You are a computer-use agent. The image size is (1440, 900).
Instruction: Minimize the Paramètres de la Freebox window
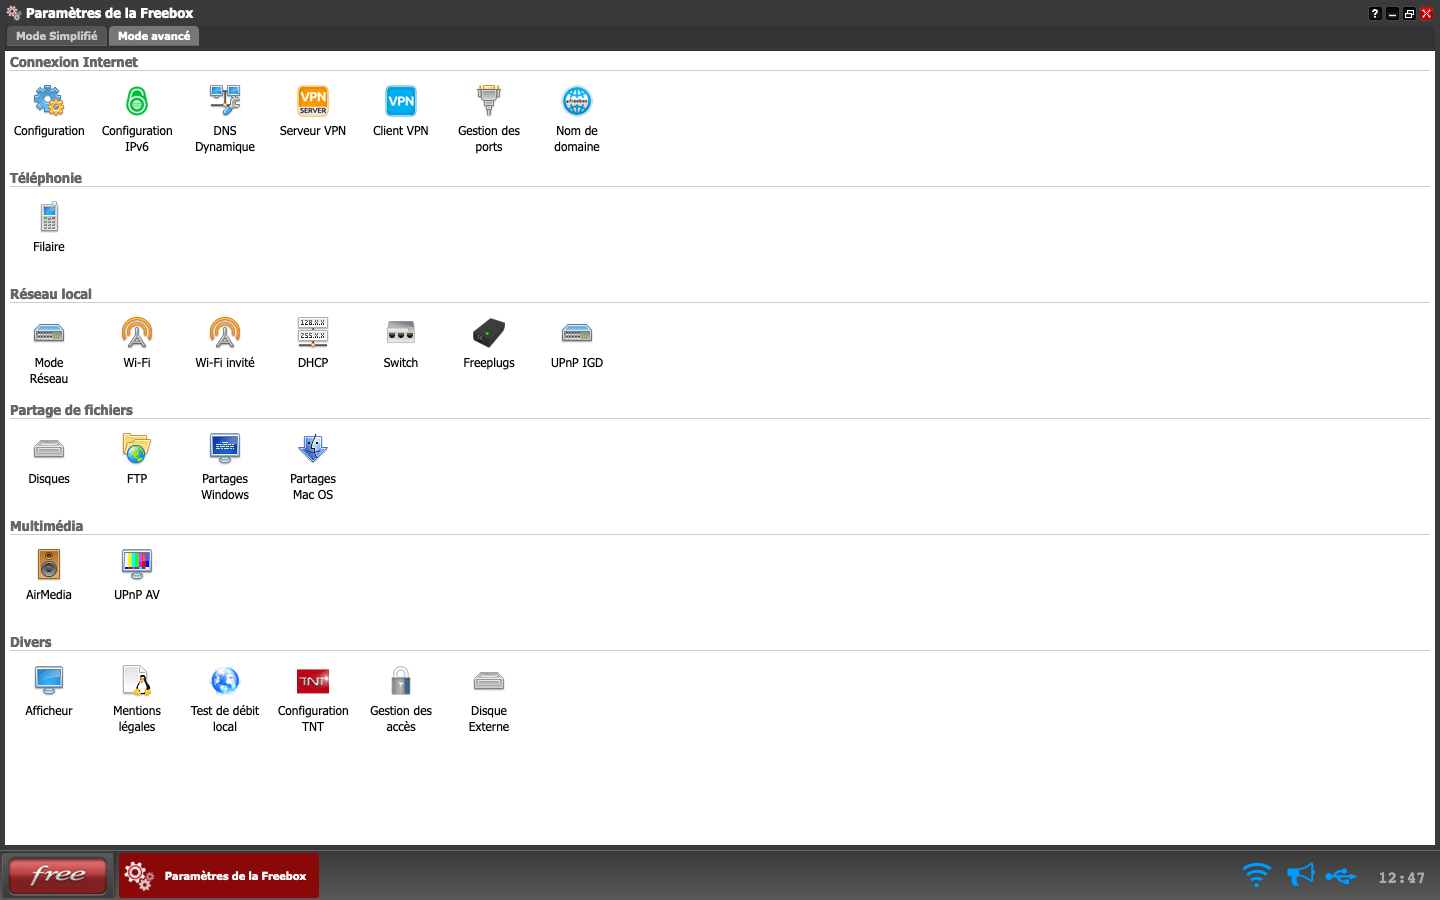coord(1392,13)
